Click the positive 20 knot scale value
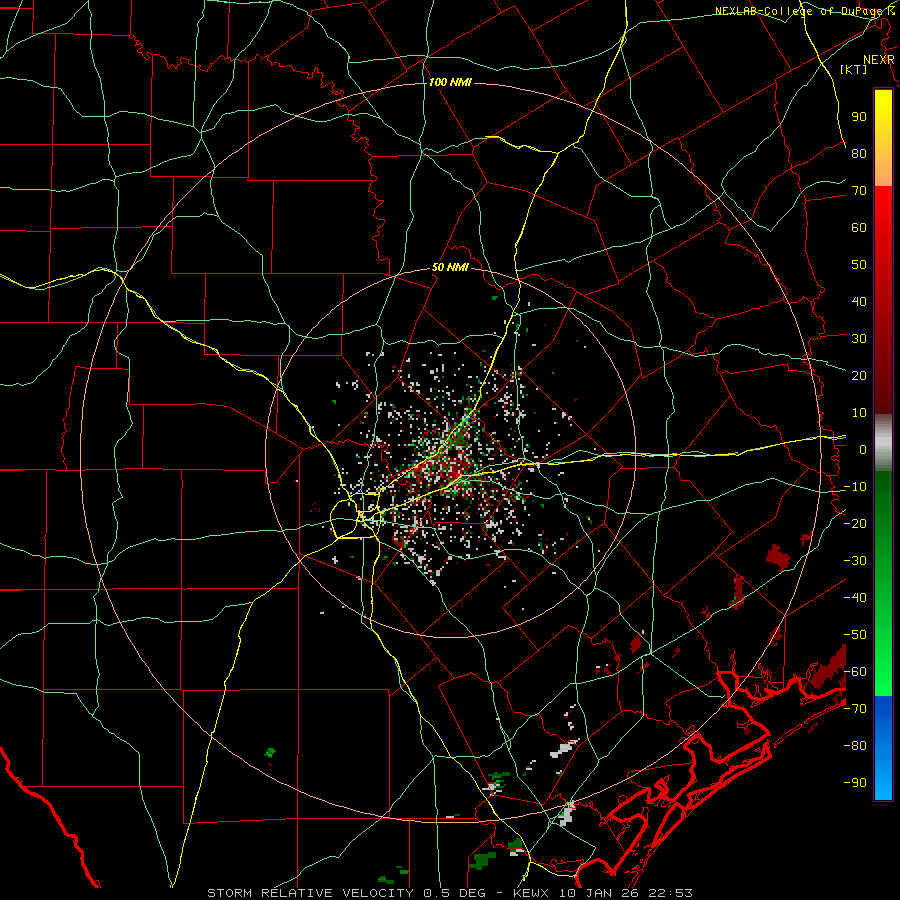This screenshot has width=900, height=900. 859,375
